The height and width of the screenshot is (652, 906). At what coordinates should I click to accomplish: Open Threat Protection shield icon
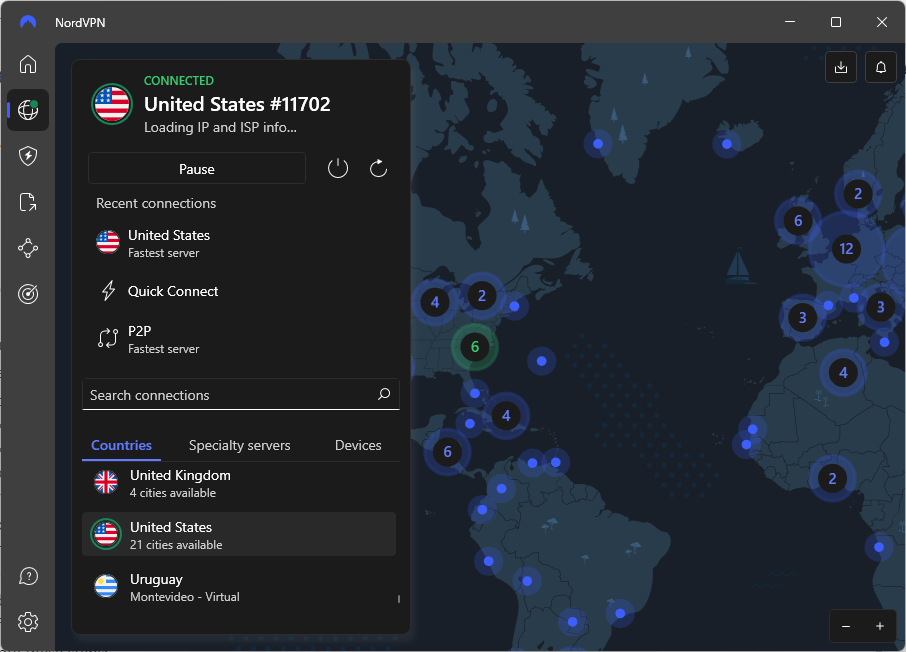(x=28, y=156)
